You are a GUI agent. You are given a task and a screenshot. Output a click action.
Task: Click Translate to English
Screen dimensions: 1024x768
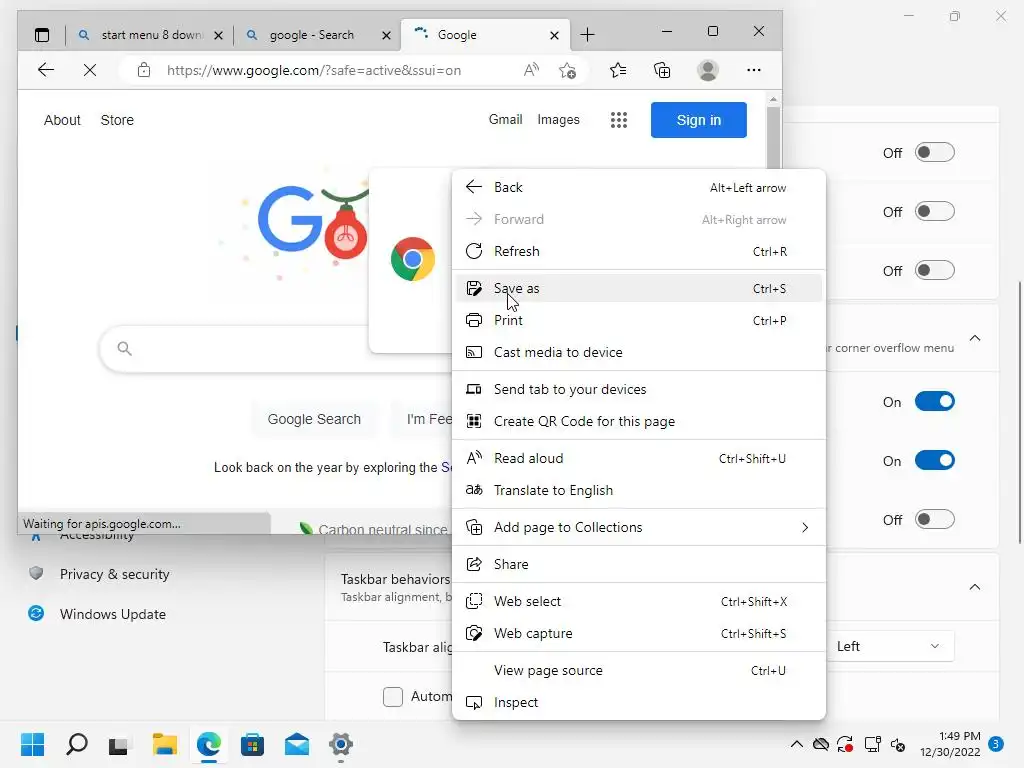point(639,490)
